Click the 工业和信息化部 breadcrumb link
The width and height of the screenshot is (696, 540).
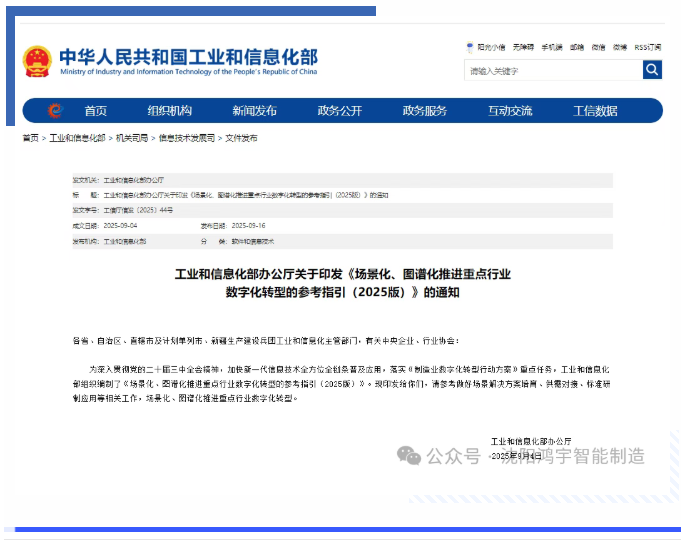[77, 138]
